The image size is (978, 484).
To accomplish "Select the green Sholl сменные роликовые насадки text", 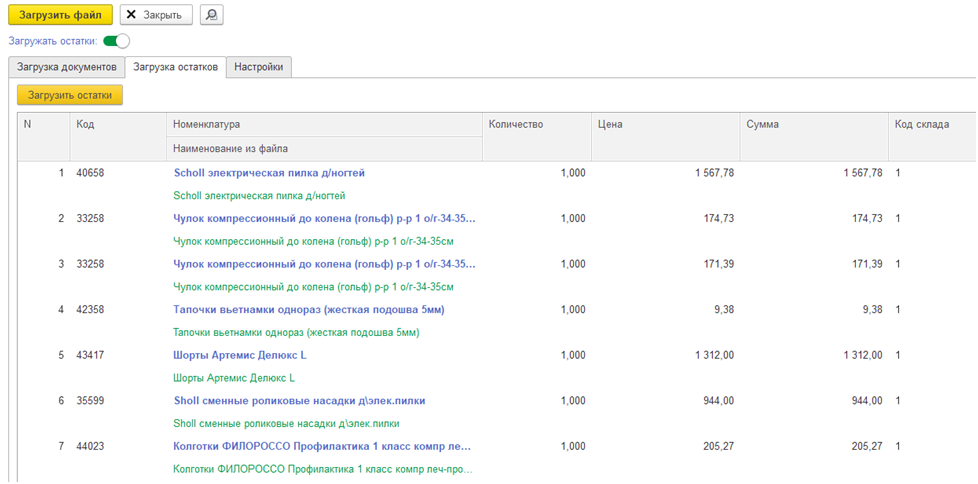I will click(286, 424).
